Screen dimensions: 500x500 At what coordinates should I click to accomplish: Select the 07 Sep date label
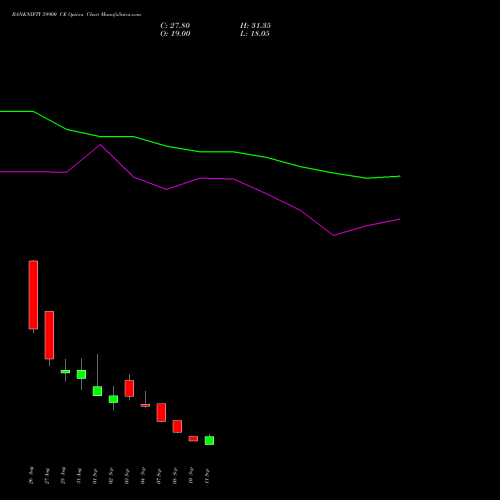pyautogui.click(x=159, y=476)
